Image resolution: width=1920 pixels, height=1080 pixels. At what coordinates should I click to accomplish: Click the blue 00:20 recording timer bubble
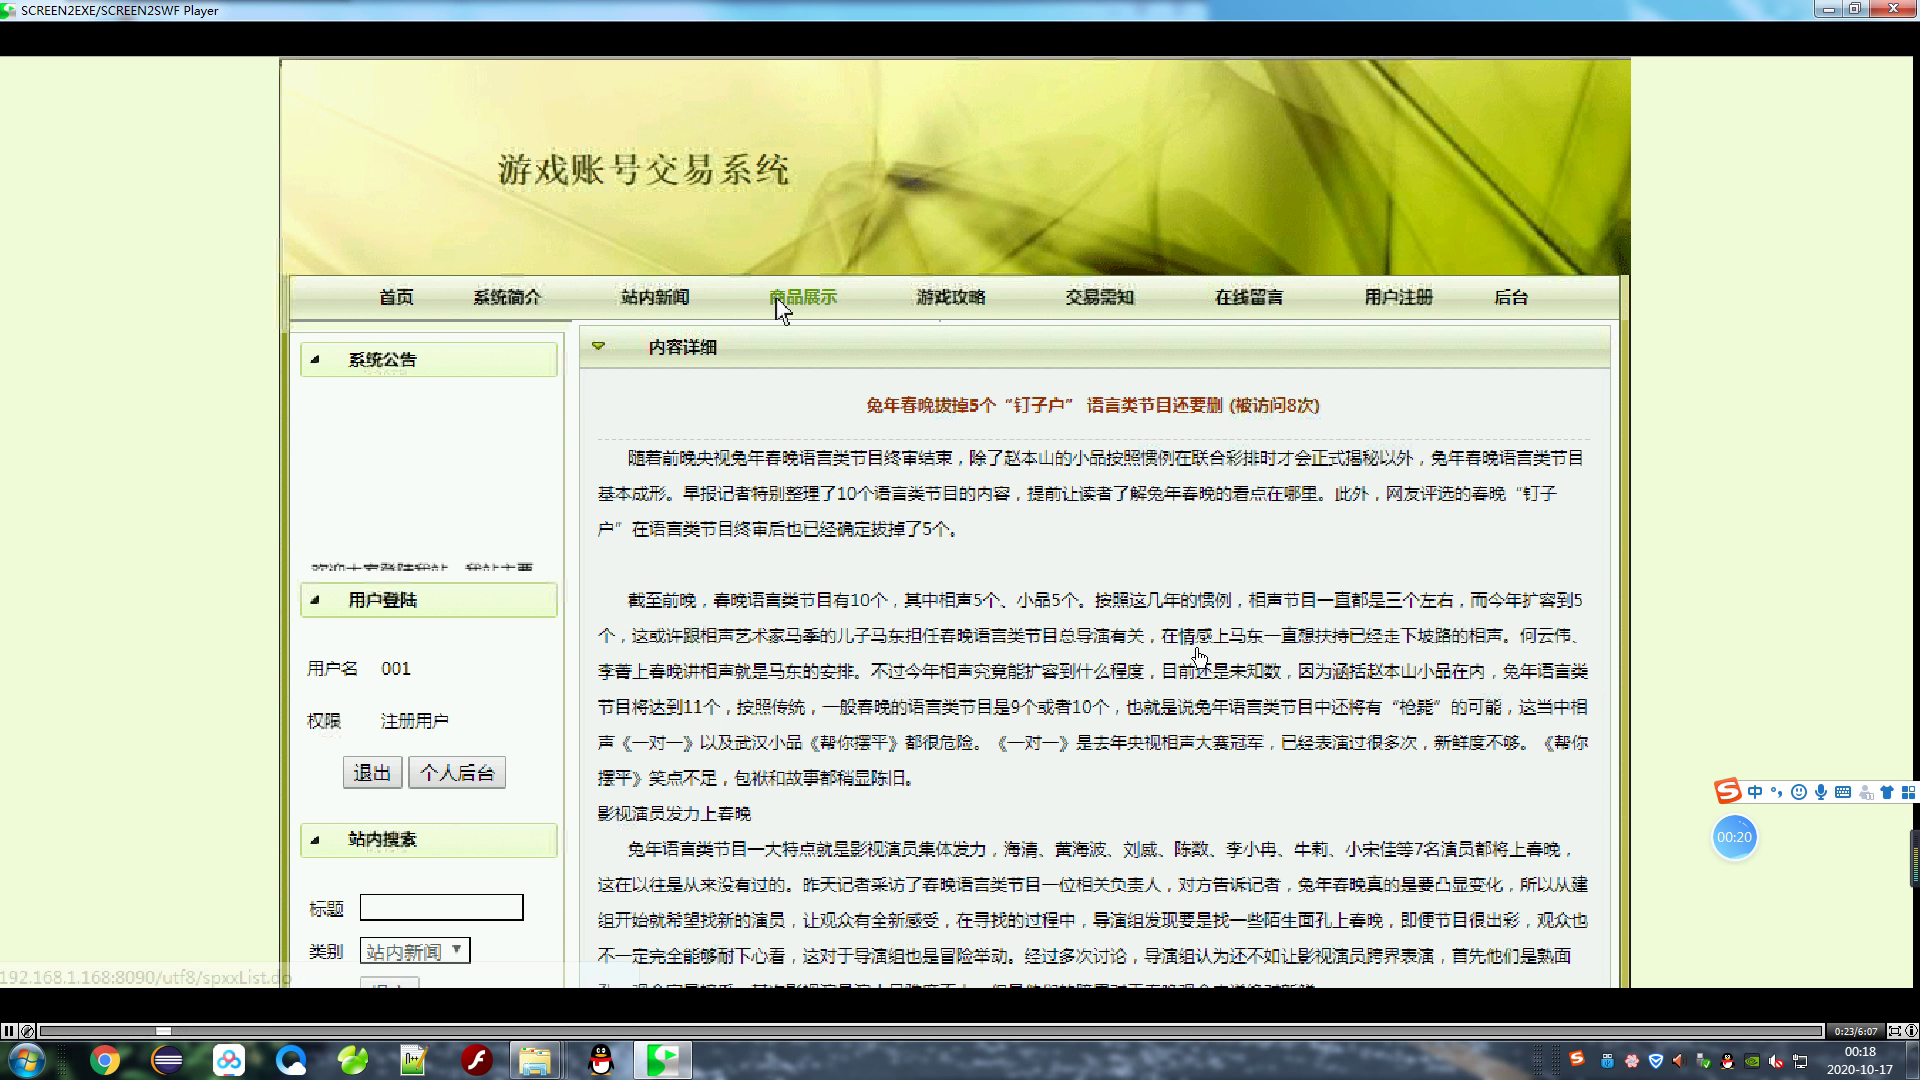1734,837
